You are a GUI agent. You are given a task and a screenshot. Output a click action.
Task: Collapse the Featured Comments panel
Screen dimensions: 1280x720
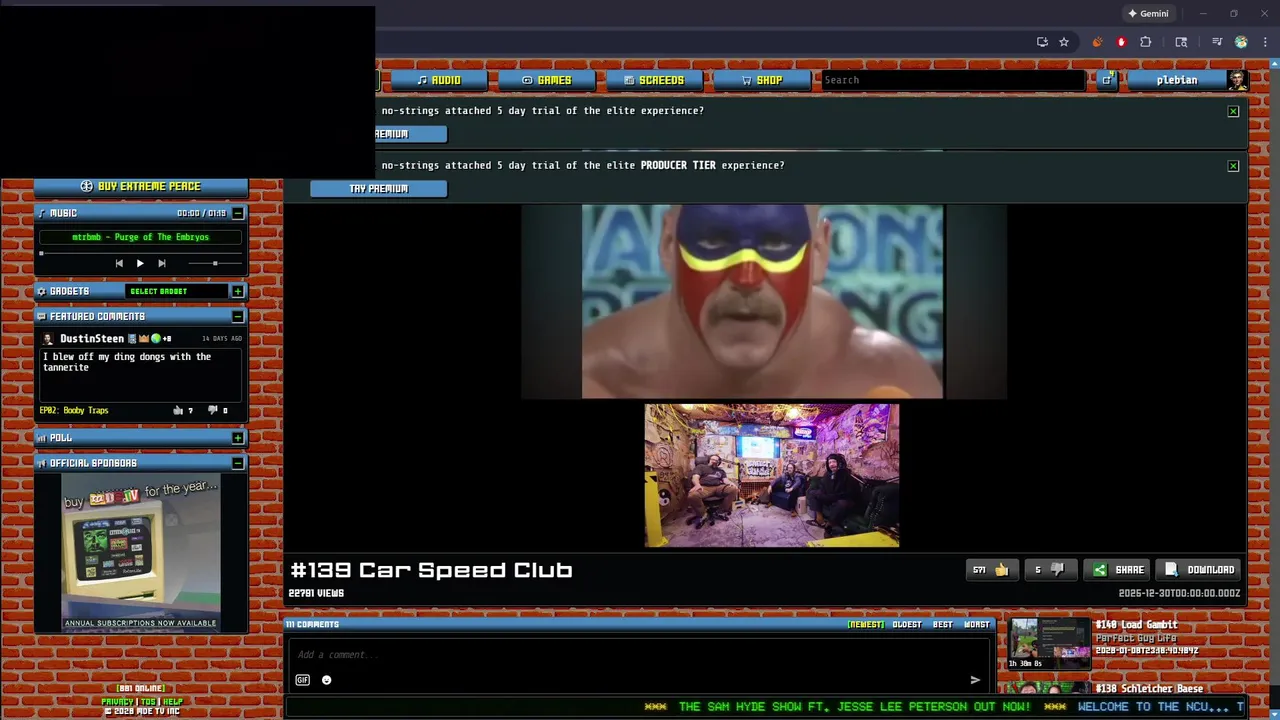click(x=238, y=316)
